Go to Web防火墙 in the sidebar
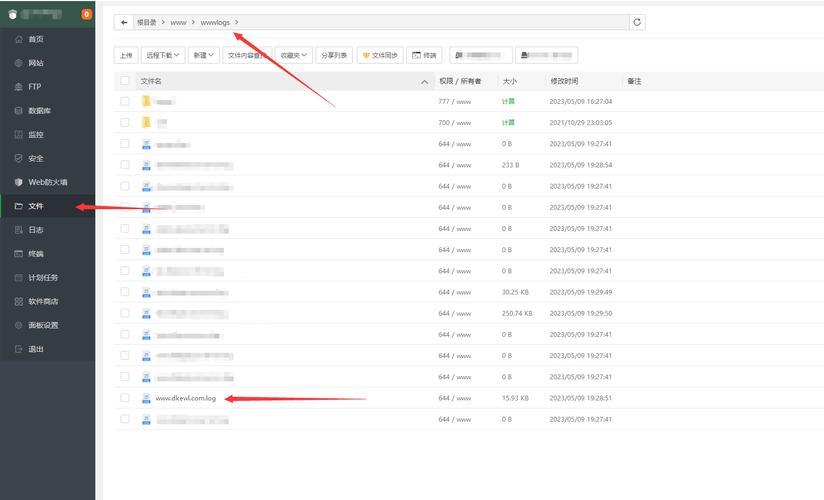Image resolution: width=824 pixels, height=500 pixels. pos(47,182)
